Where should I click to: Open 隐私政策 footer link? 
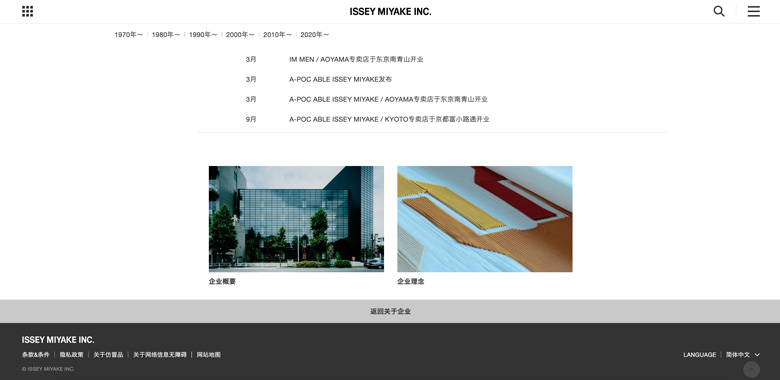[x=72, y=355]
